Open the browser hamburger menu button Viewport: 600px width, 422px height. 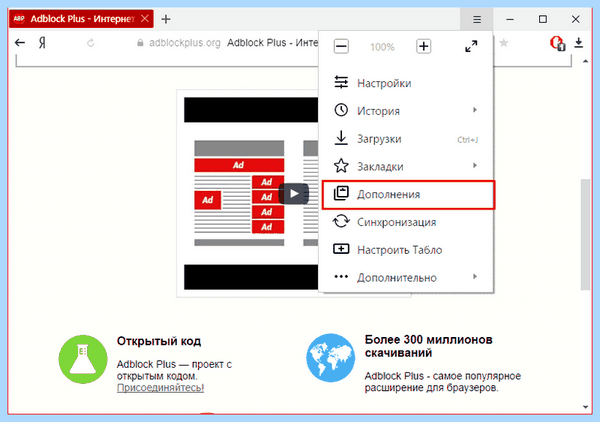tap(476, 19)
